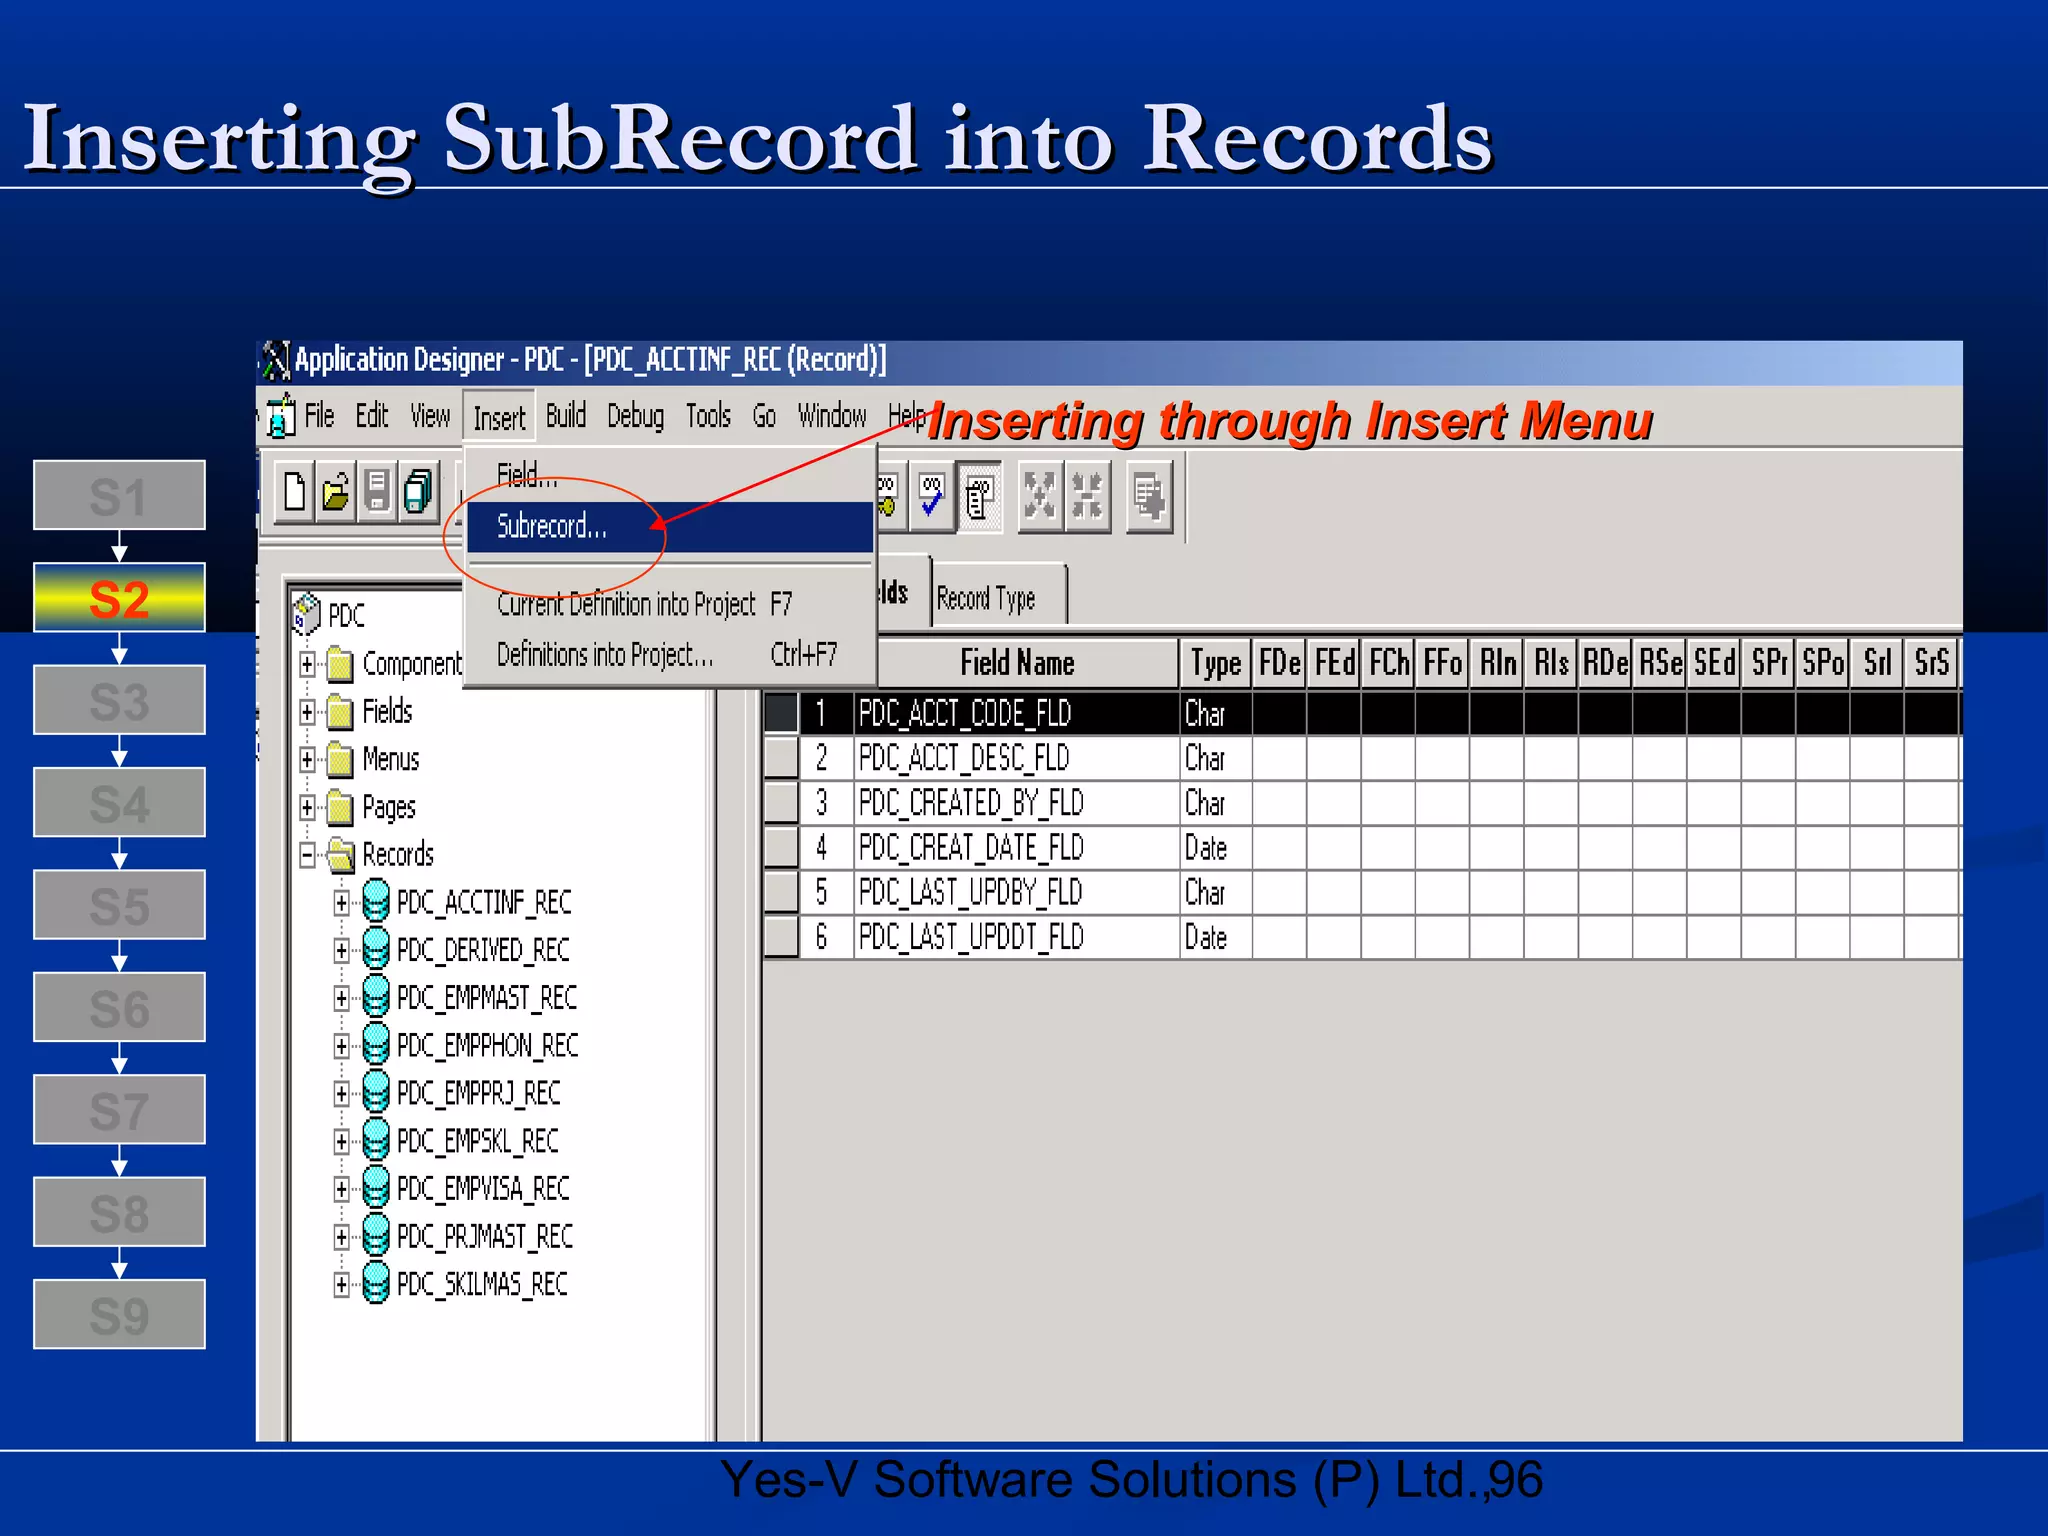Click the S3 step box
Viewport: 2048px width, 1536px height.
tap(119, 700)
